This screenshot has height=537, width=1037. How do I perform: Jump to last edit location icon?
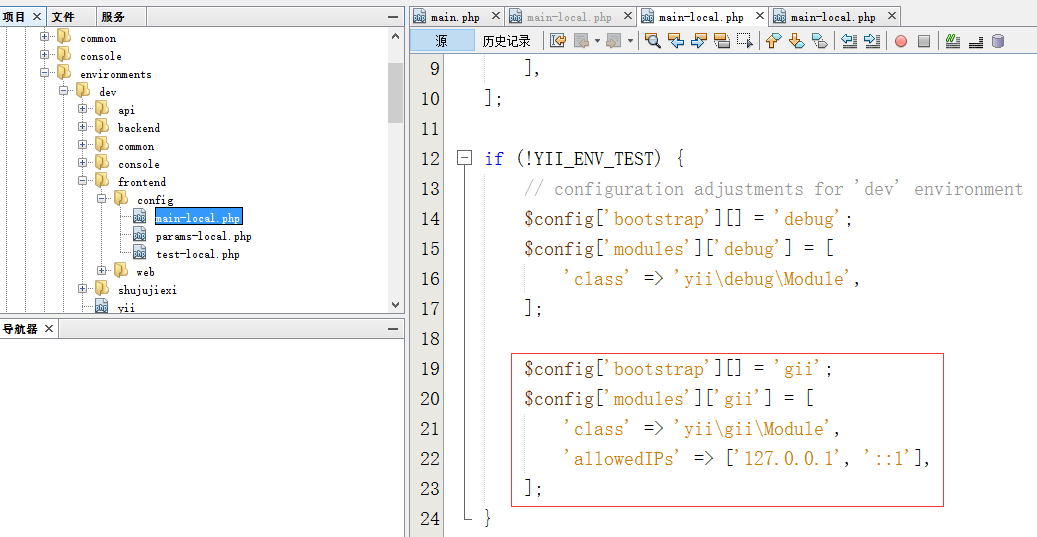point(558,41)
